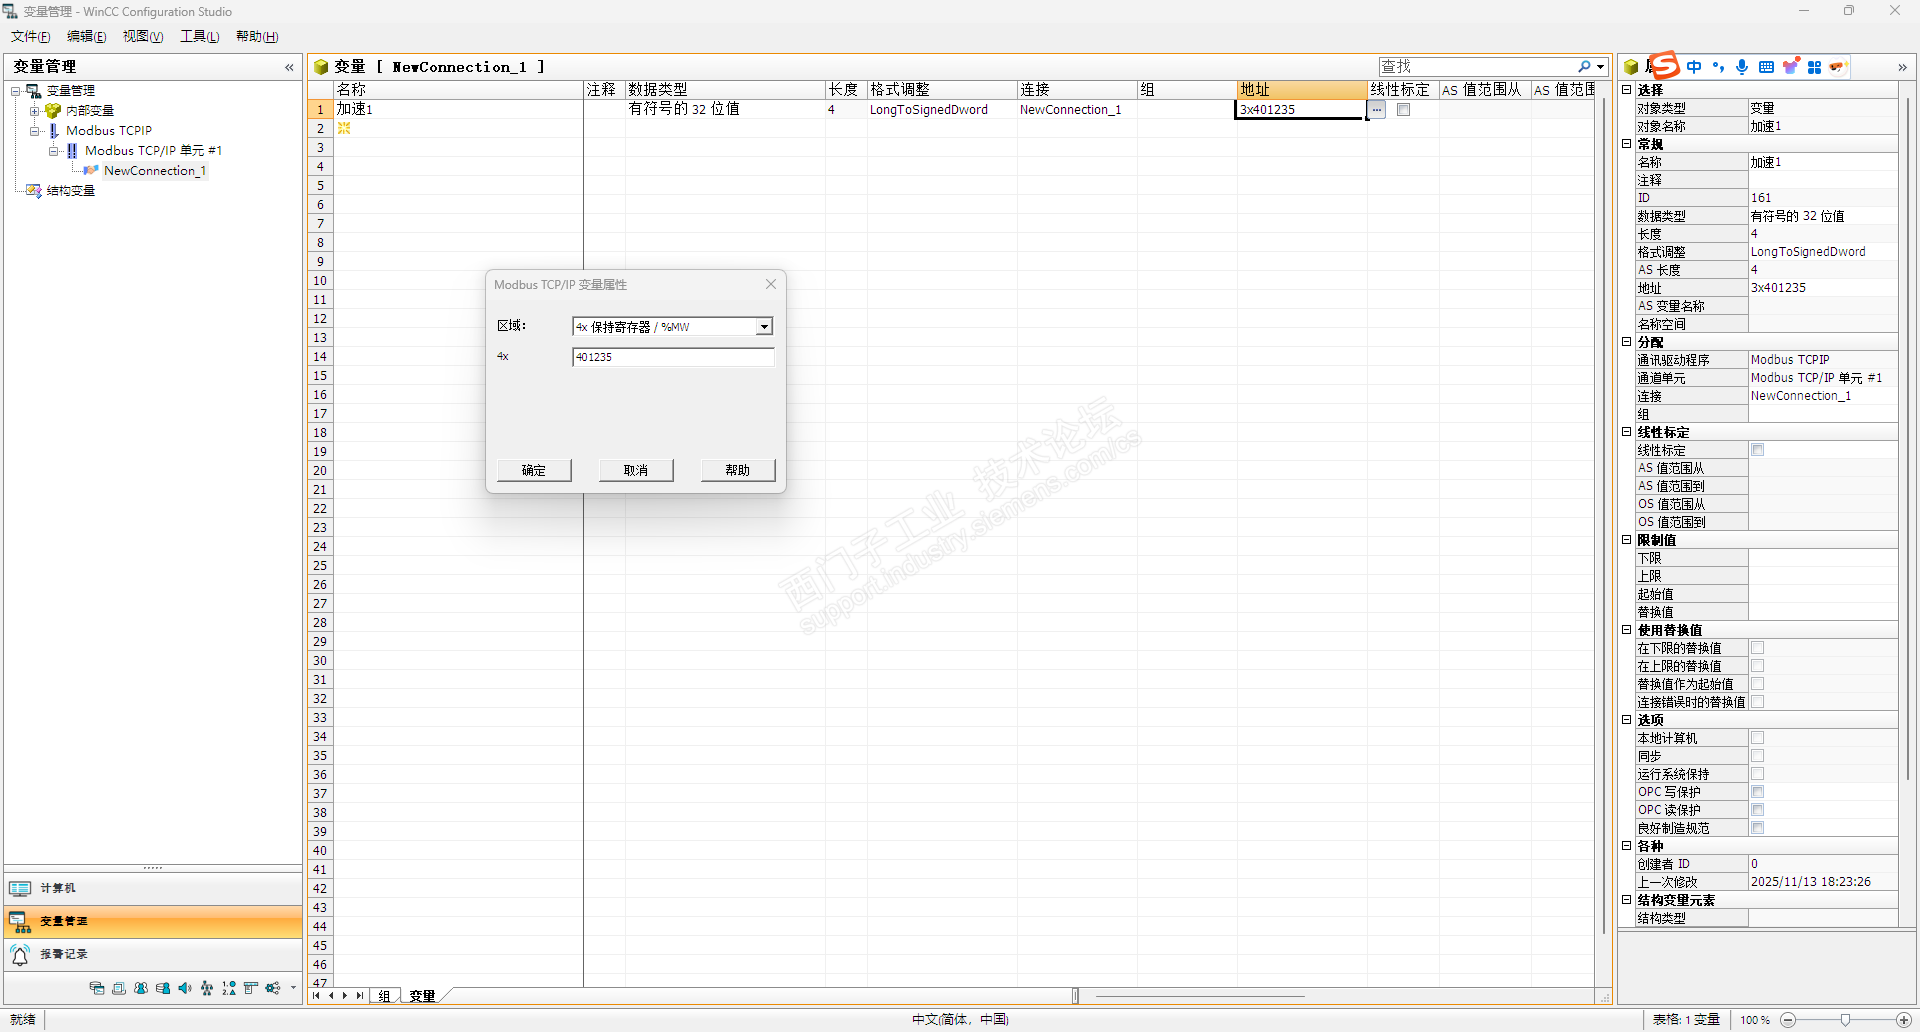Click the 确定 button in dialog
Image resolution: width=1920 pixels, height=1032 pixels.
click(x=534, y=470)
